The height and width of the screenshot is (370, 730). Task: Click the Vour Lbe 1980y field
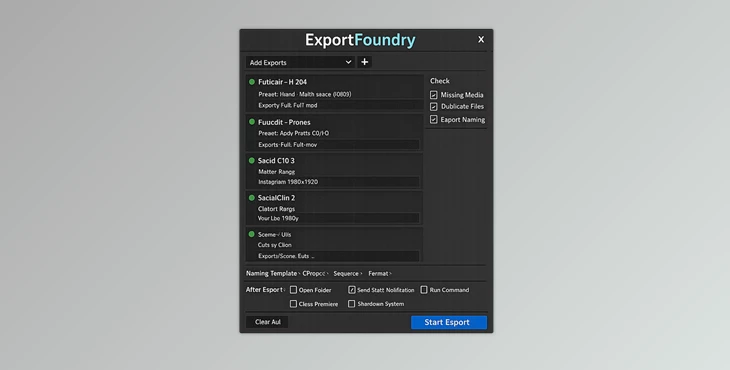pyautogui.click(x=338, y=218)
